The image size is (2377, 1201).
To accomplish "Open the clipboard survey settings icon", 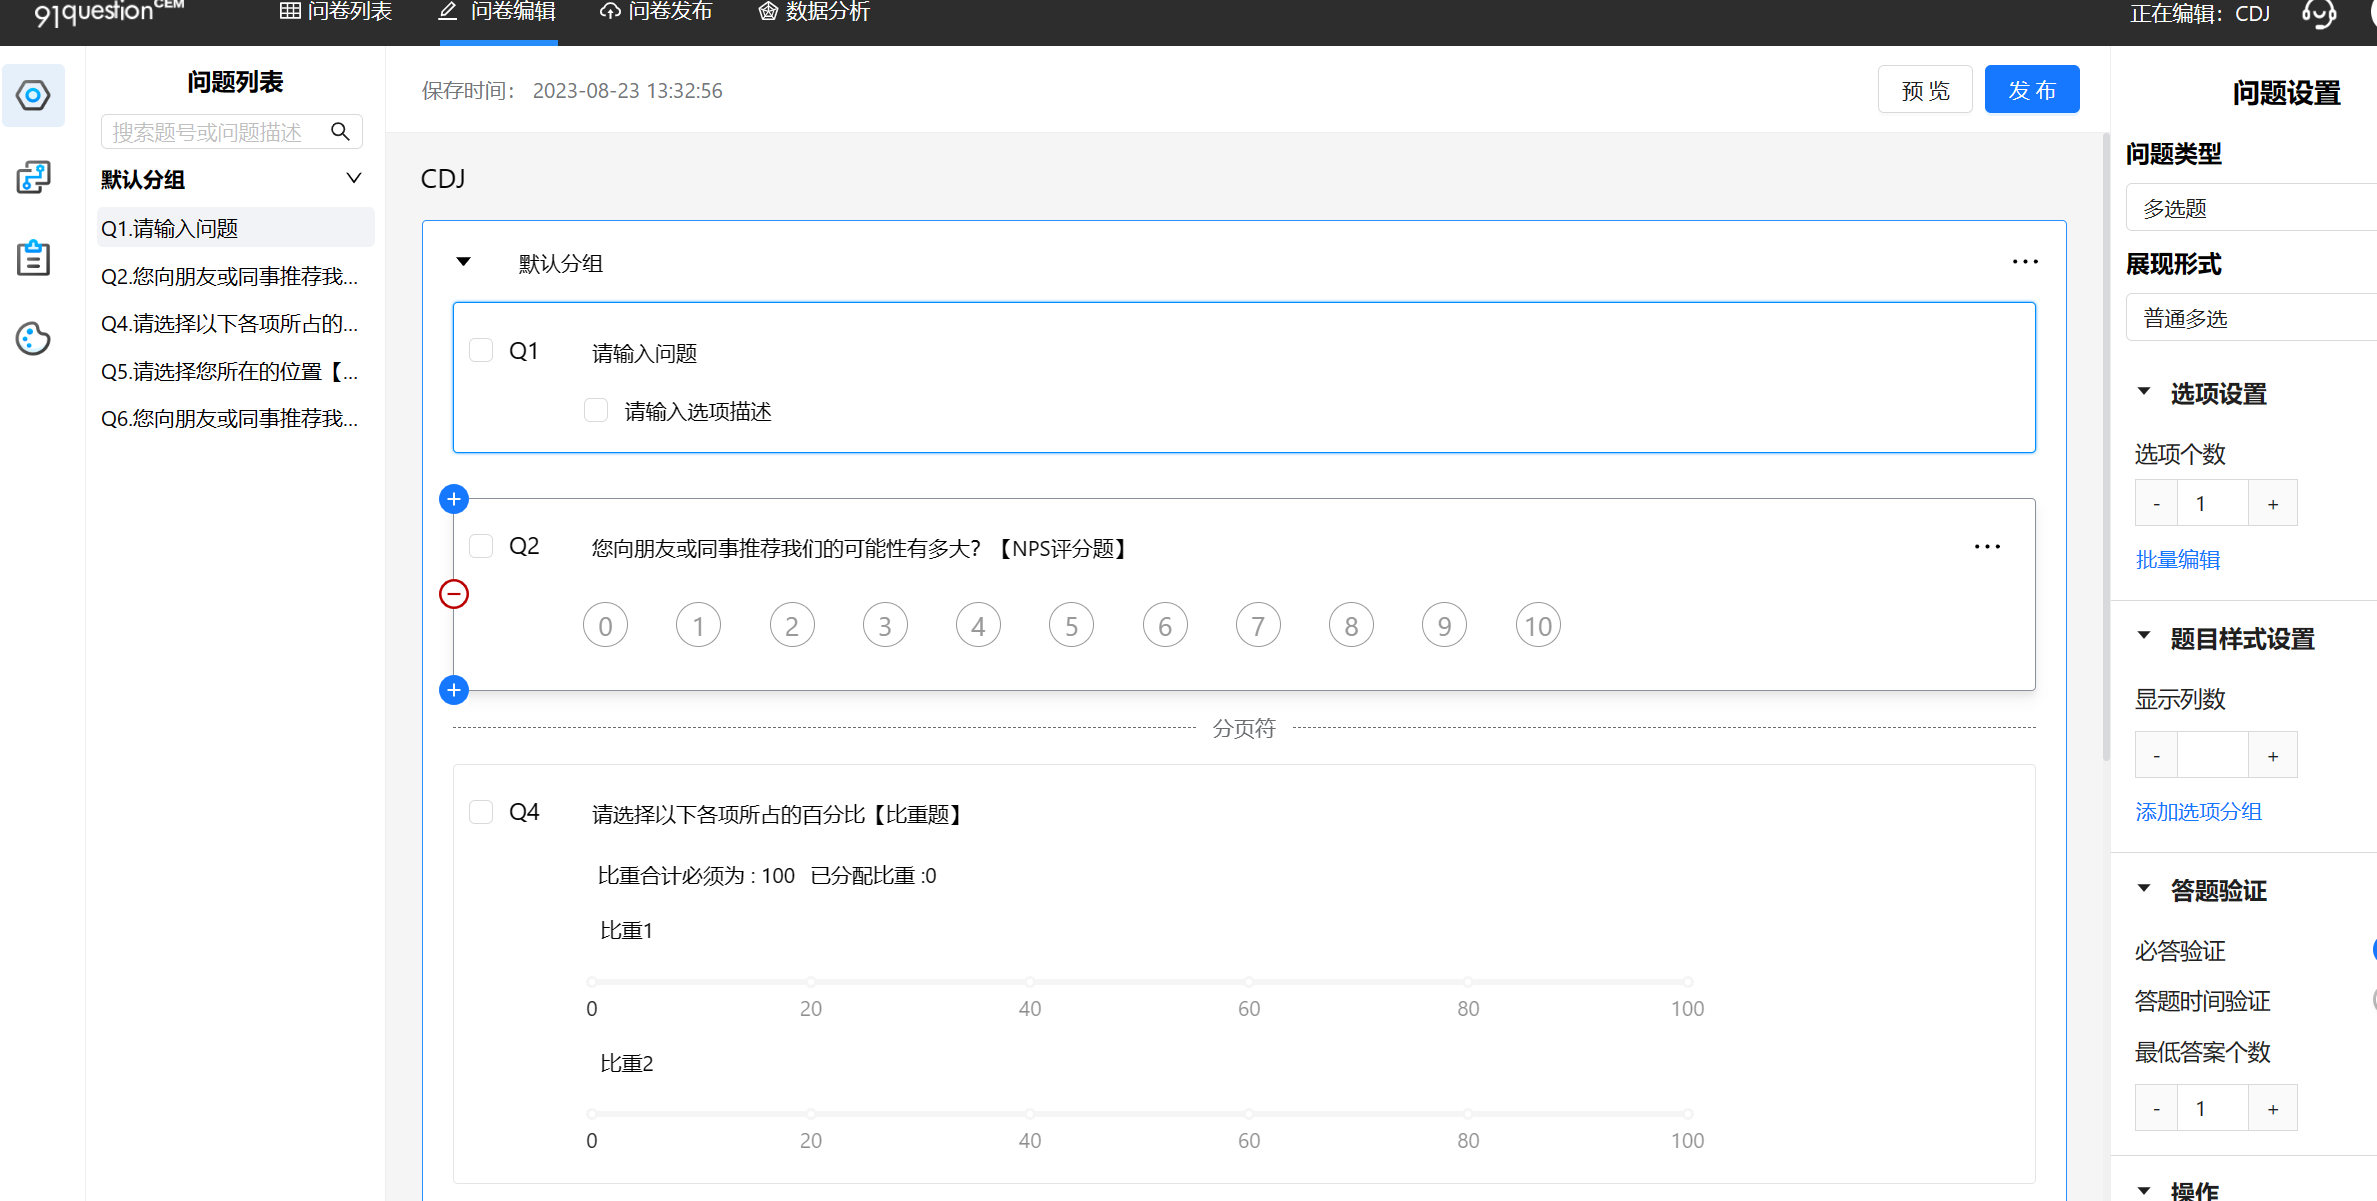I will pyautogui.click(x=33, y=258).
